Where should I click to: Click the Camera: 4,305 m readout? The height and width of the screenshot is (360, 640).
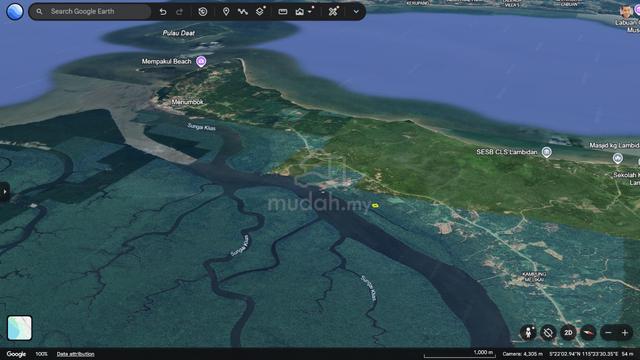[522, 354]
